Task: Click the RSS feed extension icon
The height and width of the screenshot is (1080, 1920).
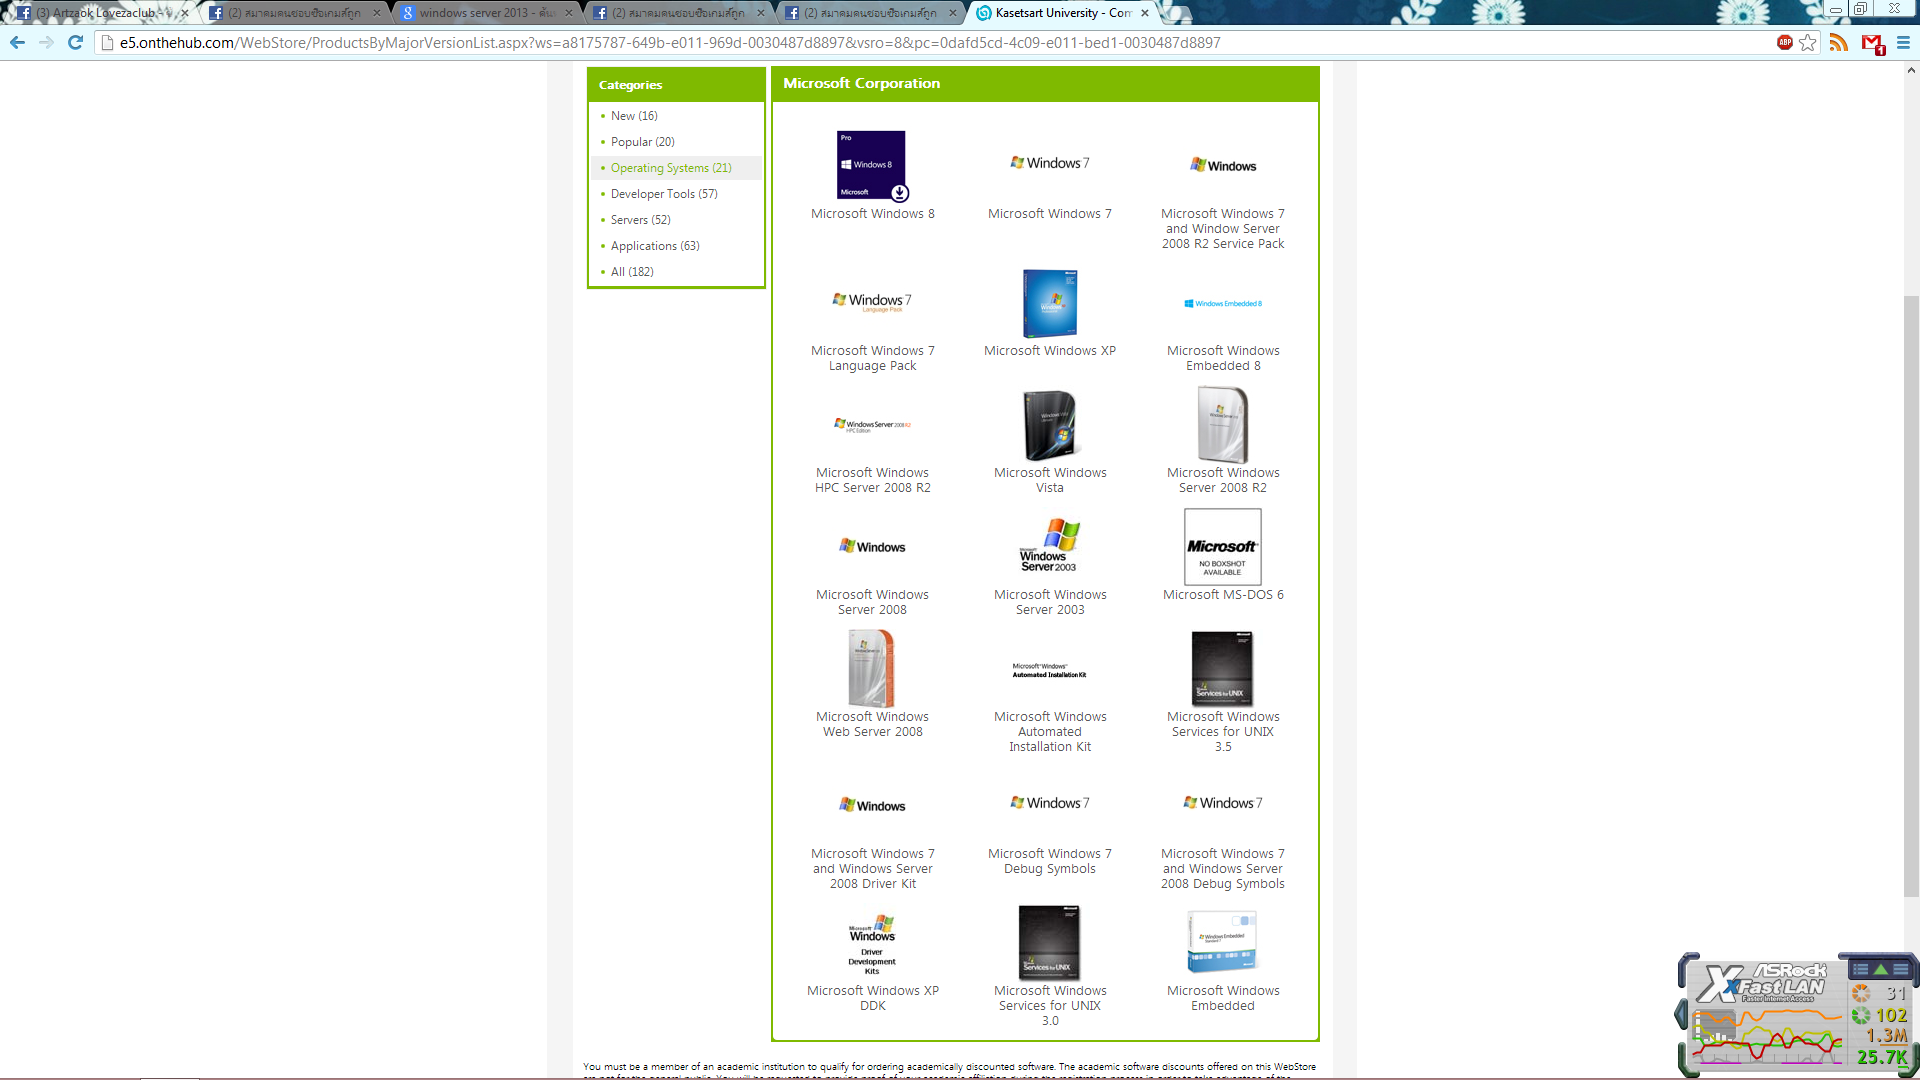Action: [x=1838, y=42]
